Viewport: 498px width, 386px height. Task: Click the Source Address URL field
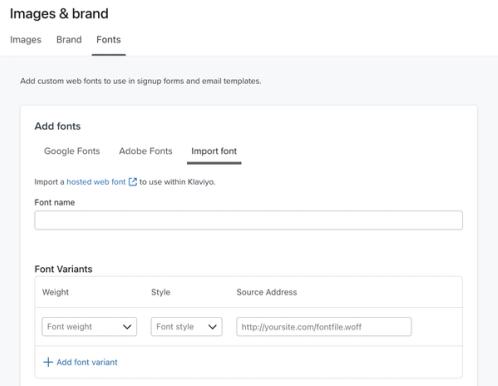click(324, 327)
